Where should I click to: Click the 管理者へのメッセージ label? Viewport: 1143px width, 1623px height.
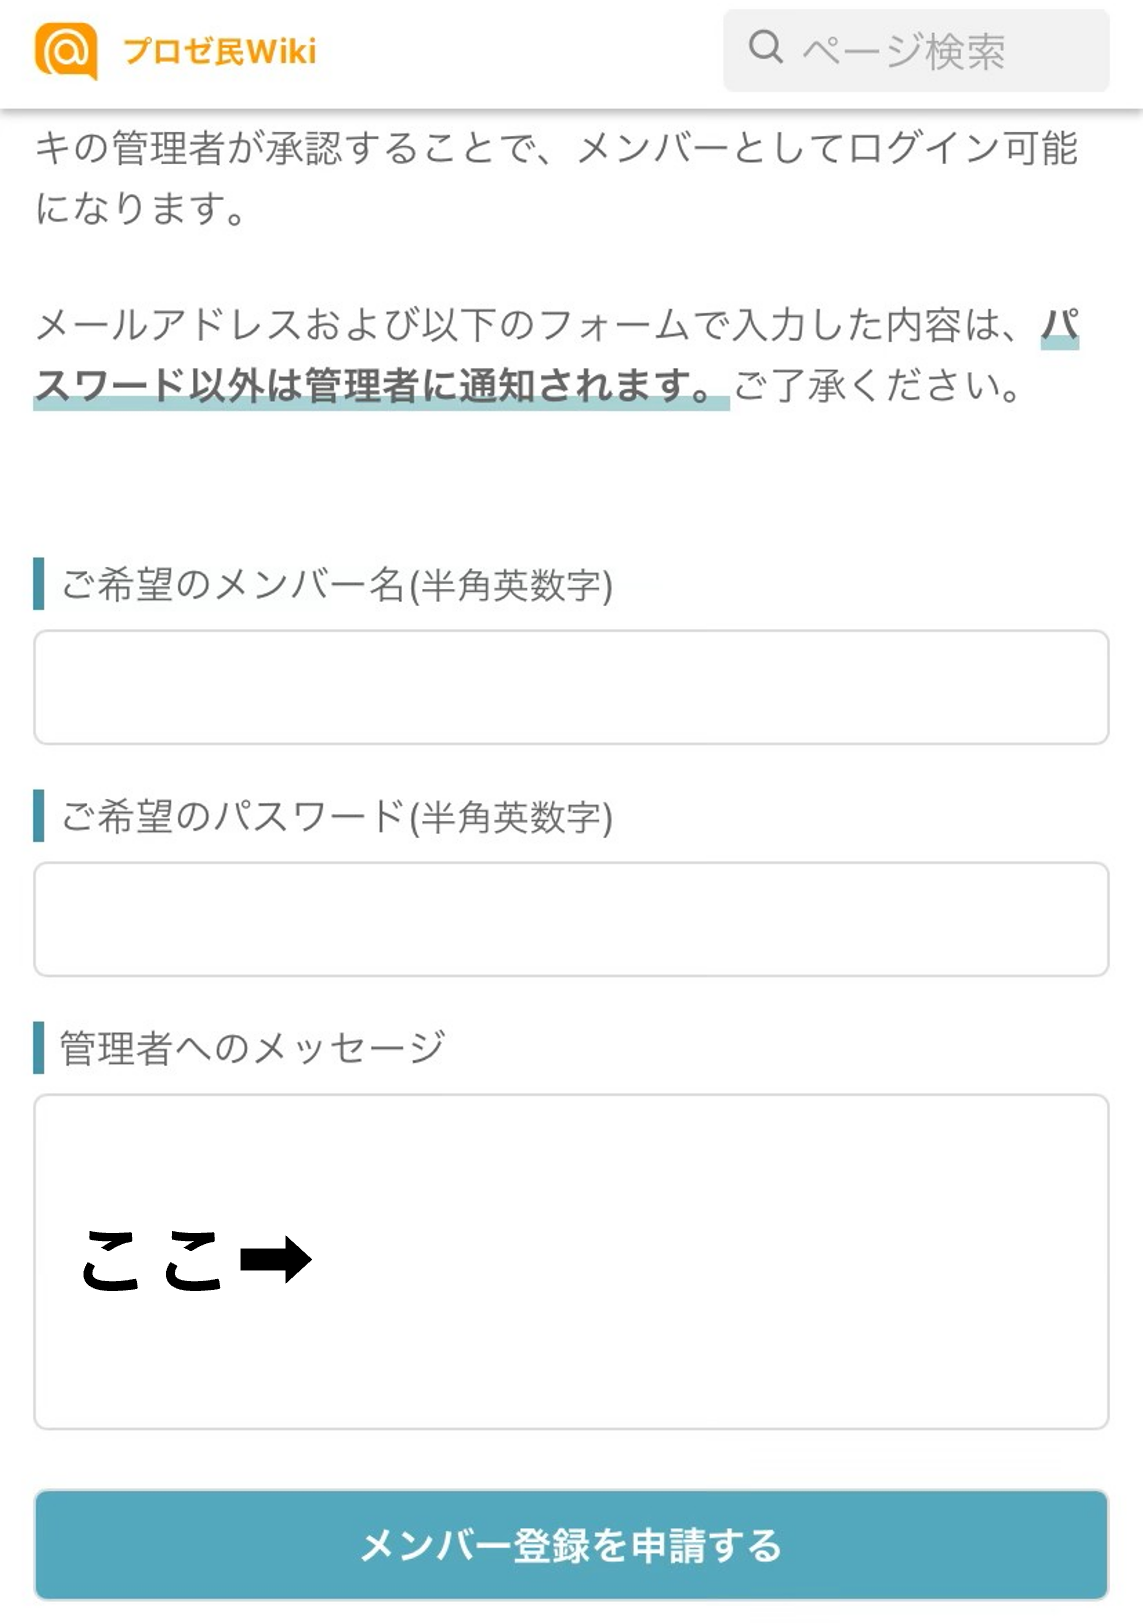[x=253, y=1048]
